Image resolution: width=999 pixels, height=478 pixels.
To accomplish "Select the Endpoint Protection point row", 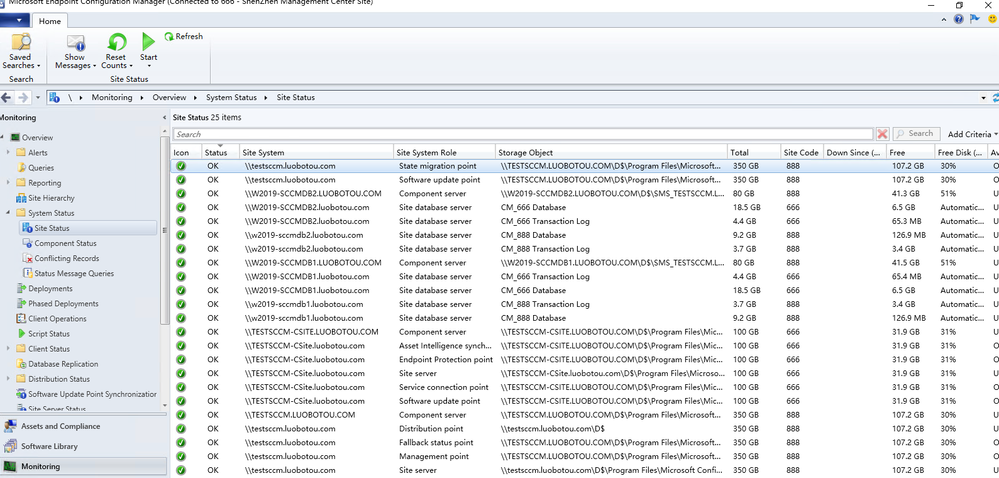I will click(584, 359).
